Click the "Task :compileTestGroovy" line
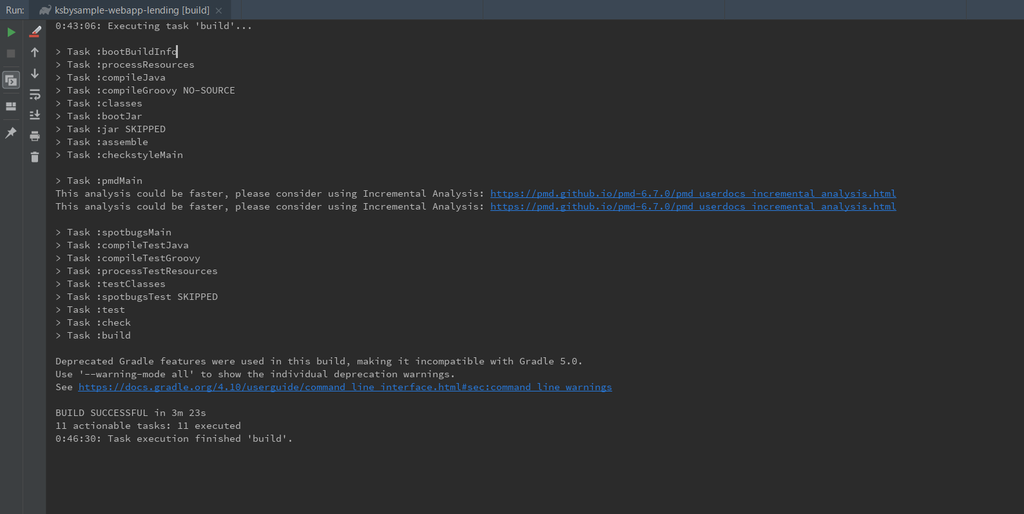The height and width of the screenshot is (514, 1024). 128,258
